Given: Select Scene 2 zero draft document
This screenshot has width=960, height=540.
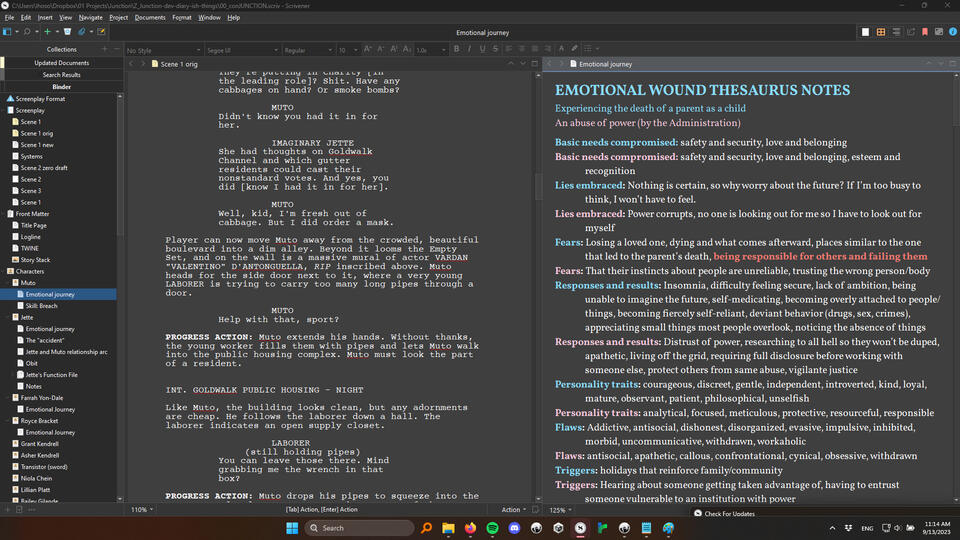Looking at the screenshot, I should click(x=44, y=168).
